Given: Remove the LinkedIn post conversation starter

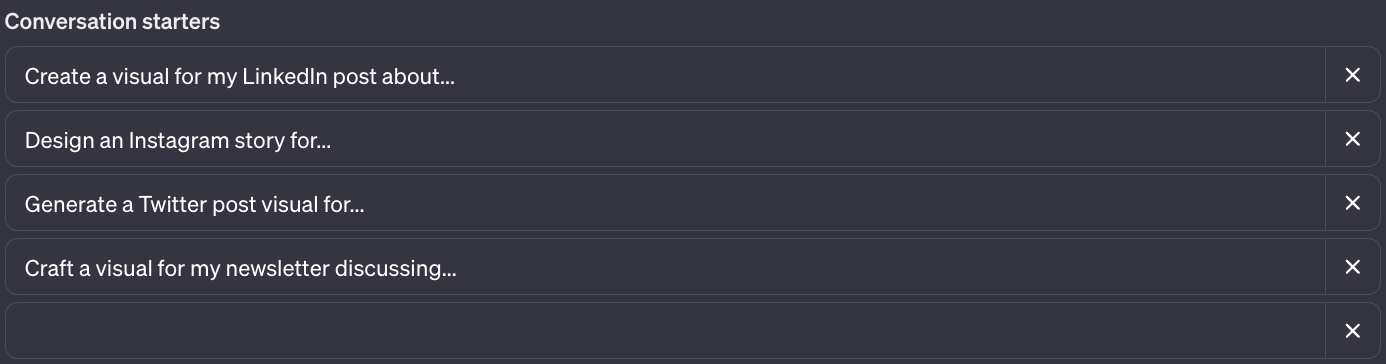Looking at the screenshot, I should coord(1353,75).
